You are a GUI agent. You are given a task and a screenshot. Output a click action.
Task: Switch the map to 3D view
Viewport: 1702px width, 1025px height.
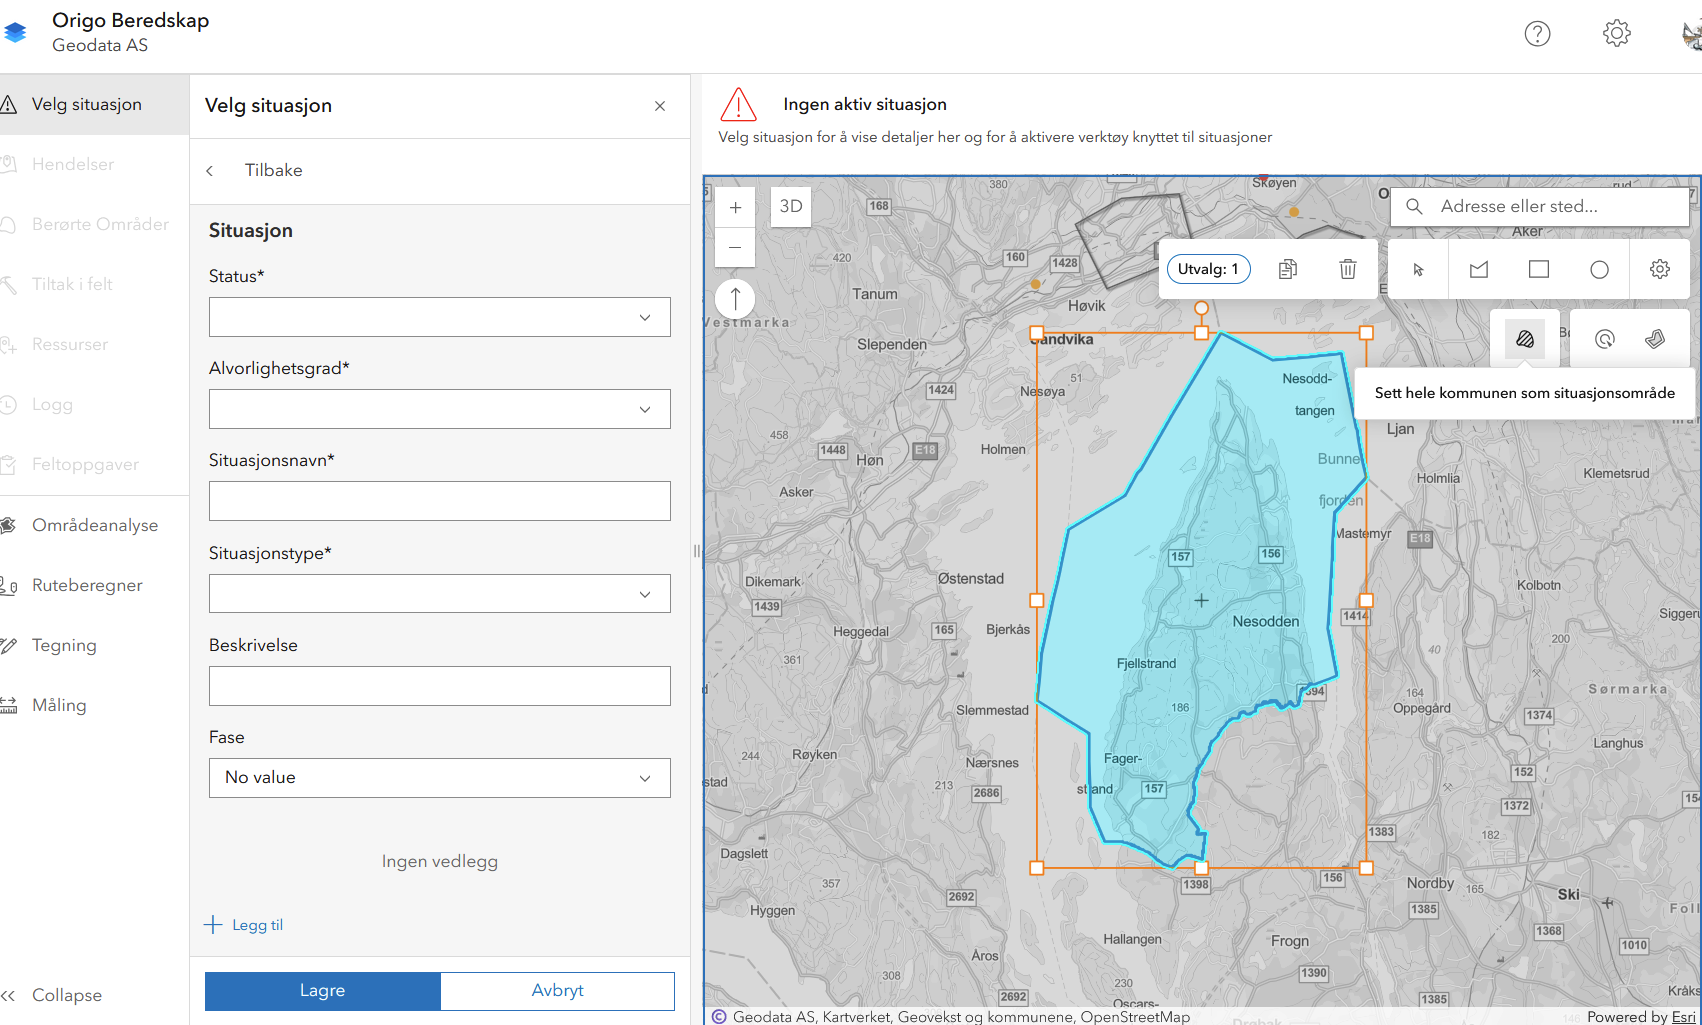pos(791,207)
